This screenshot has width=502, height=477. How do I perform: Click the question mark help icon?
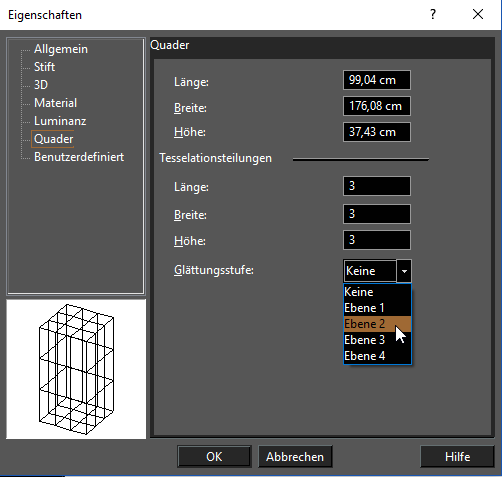click(433, 14)
